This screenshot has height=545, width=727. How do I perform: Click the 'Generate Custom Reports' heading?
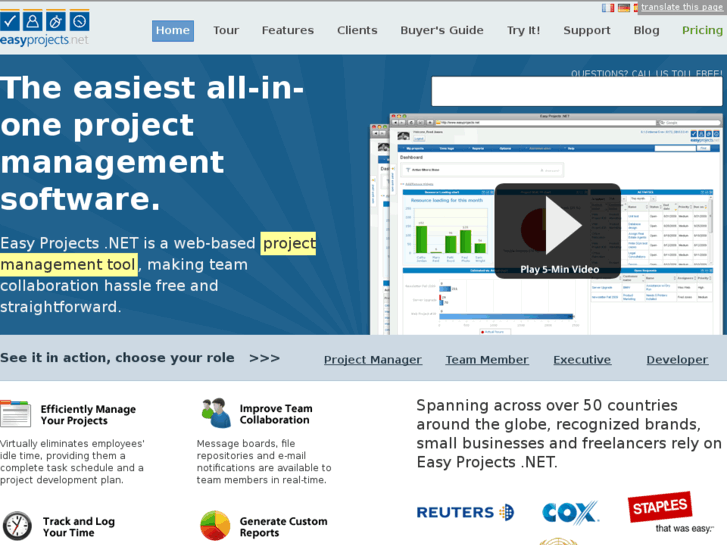tap(283, 527)
